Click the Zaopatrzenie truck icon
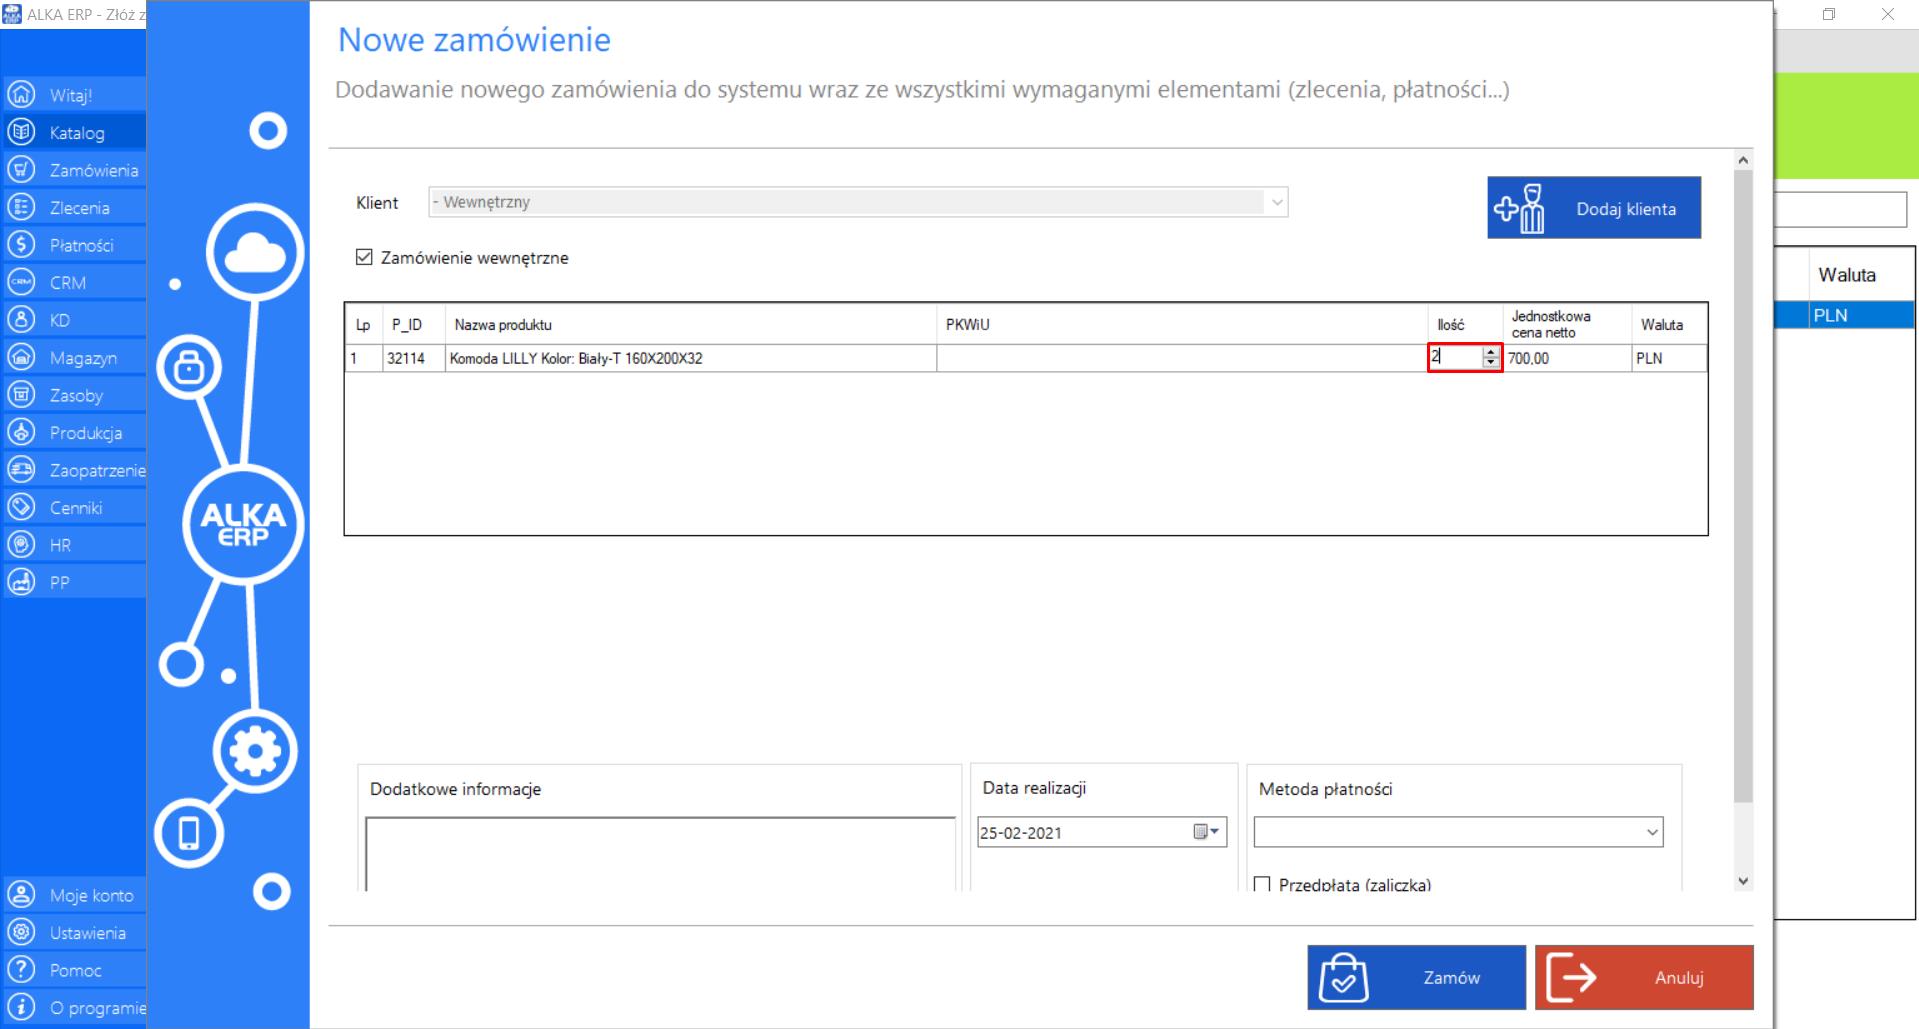The width and height of the screenshot is (1919, 1029). pyautogui.click(x=21, y=470)
